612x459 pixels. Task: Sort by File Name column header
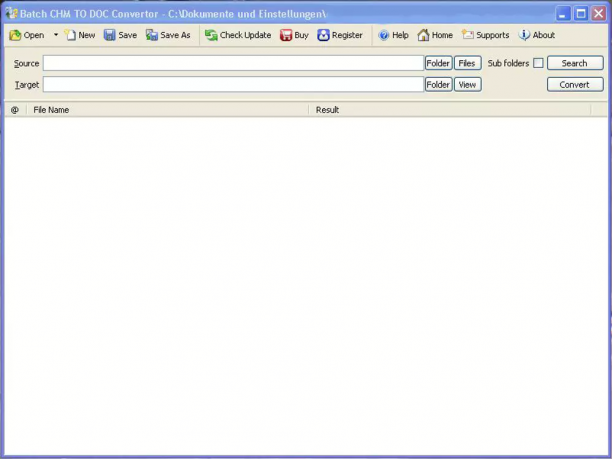168,110
